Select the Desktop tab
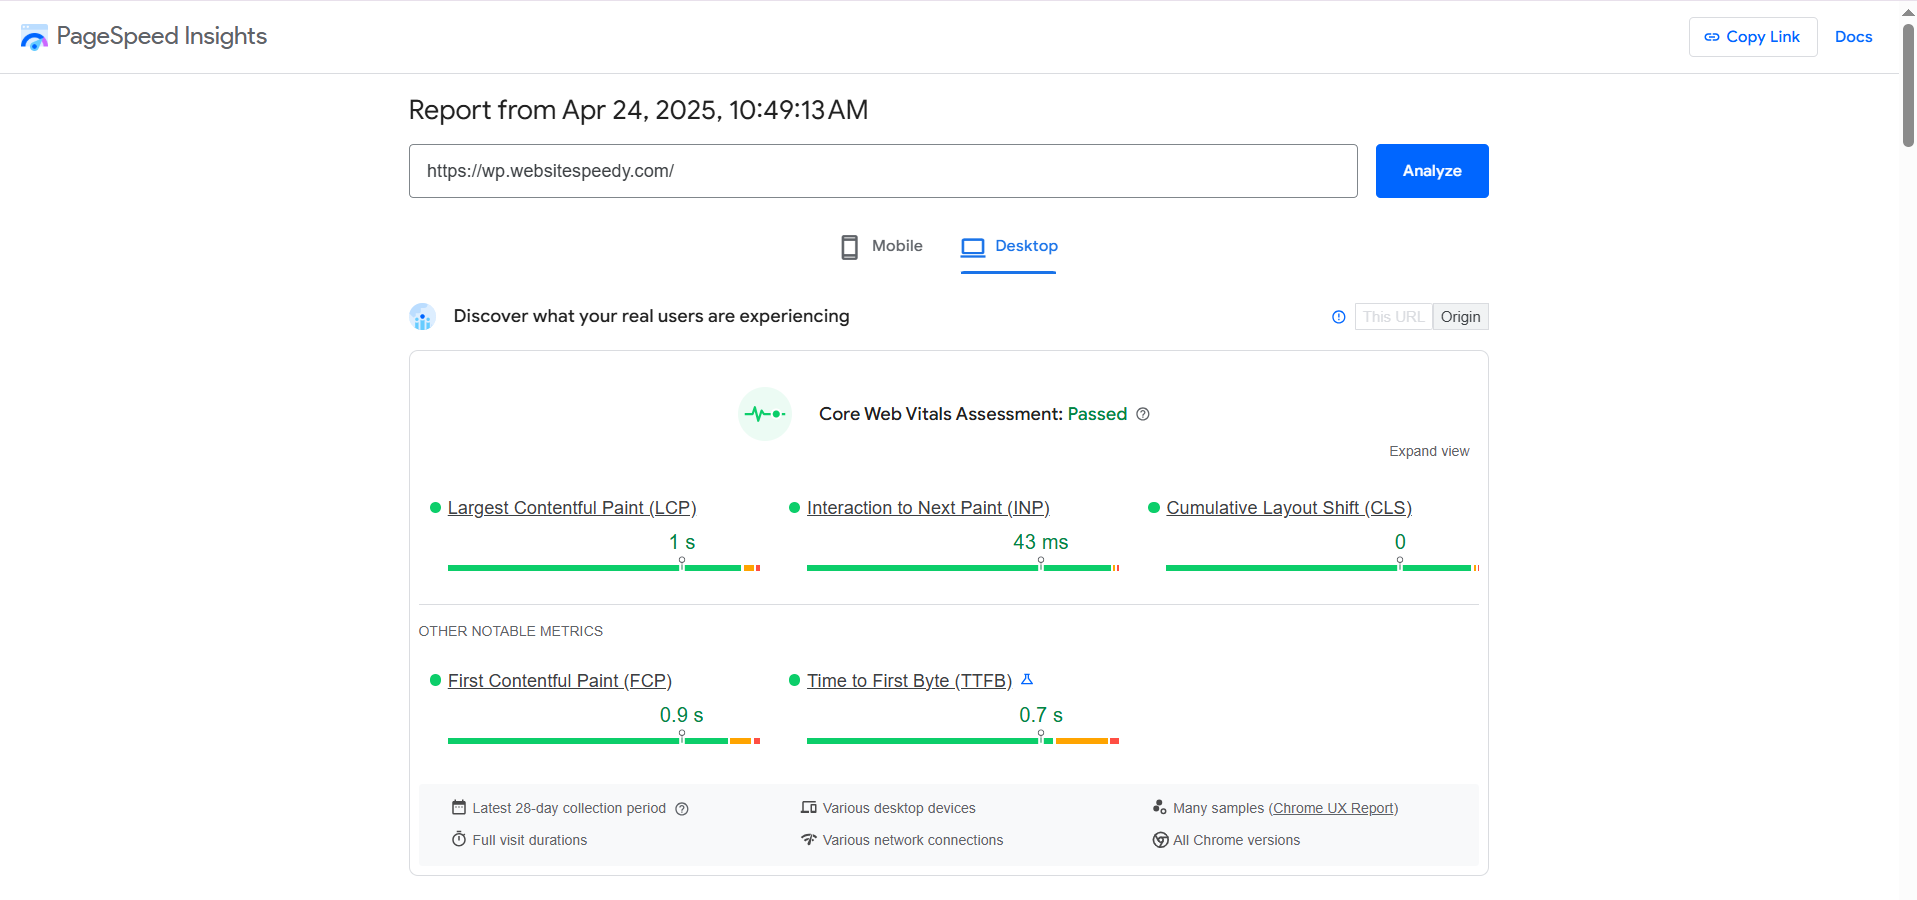Image resolution: width=1917 pixels, height=900 pixels. (1008, 246)
